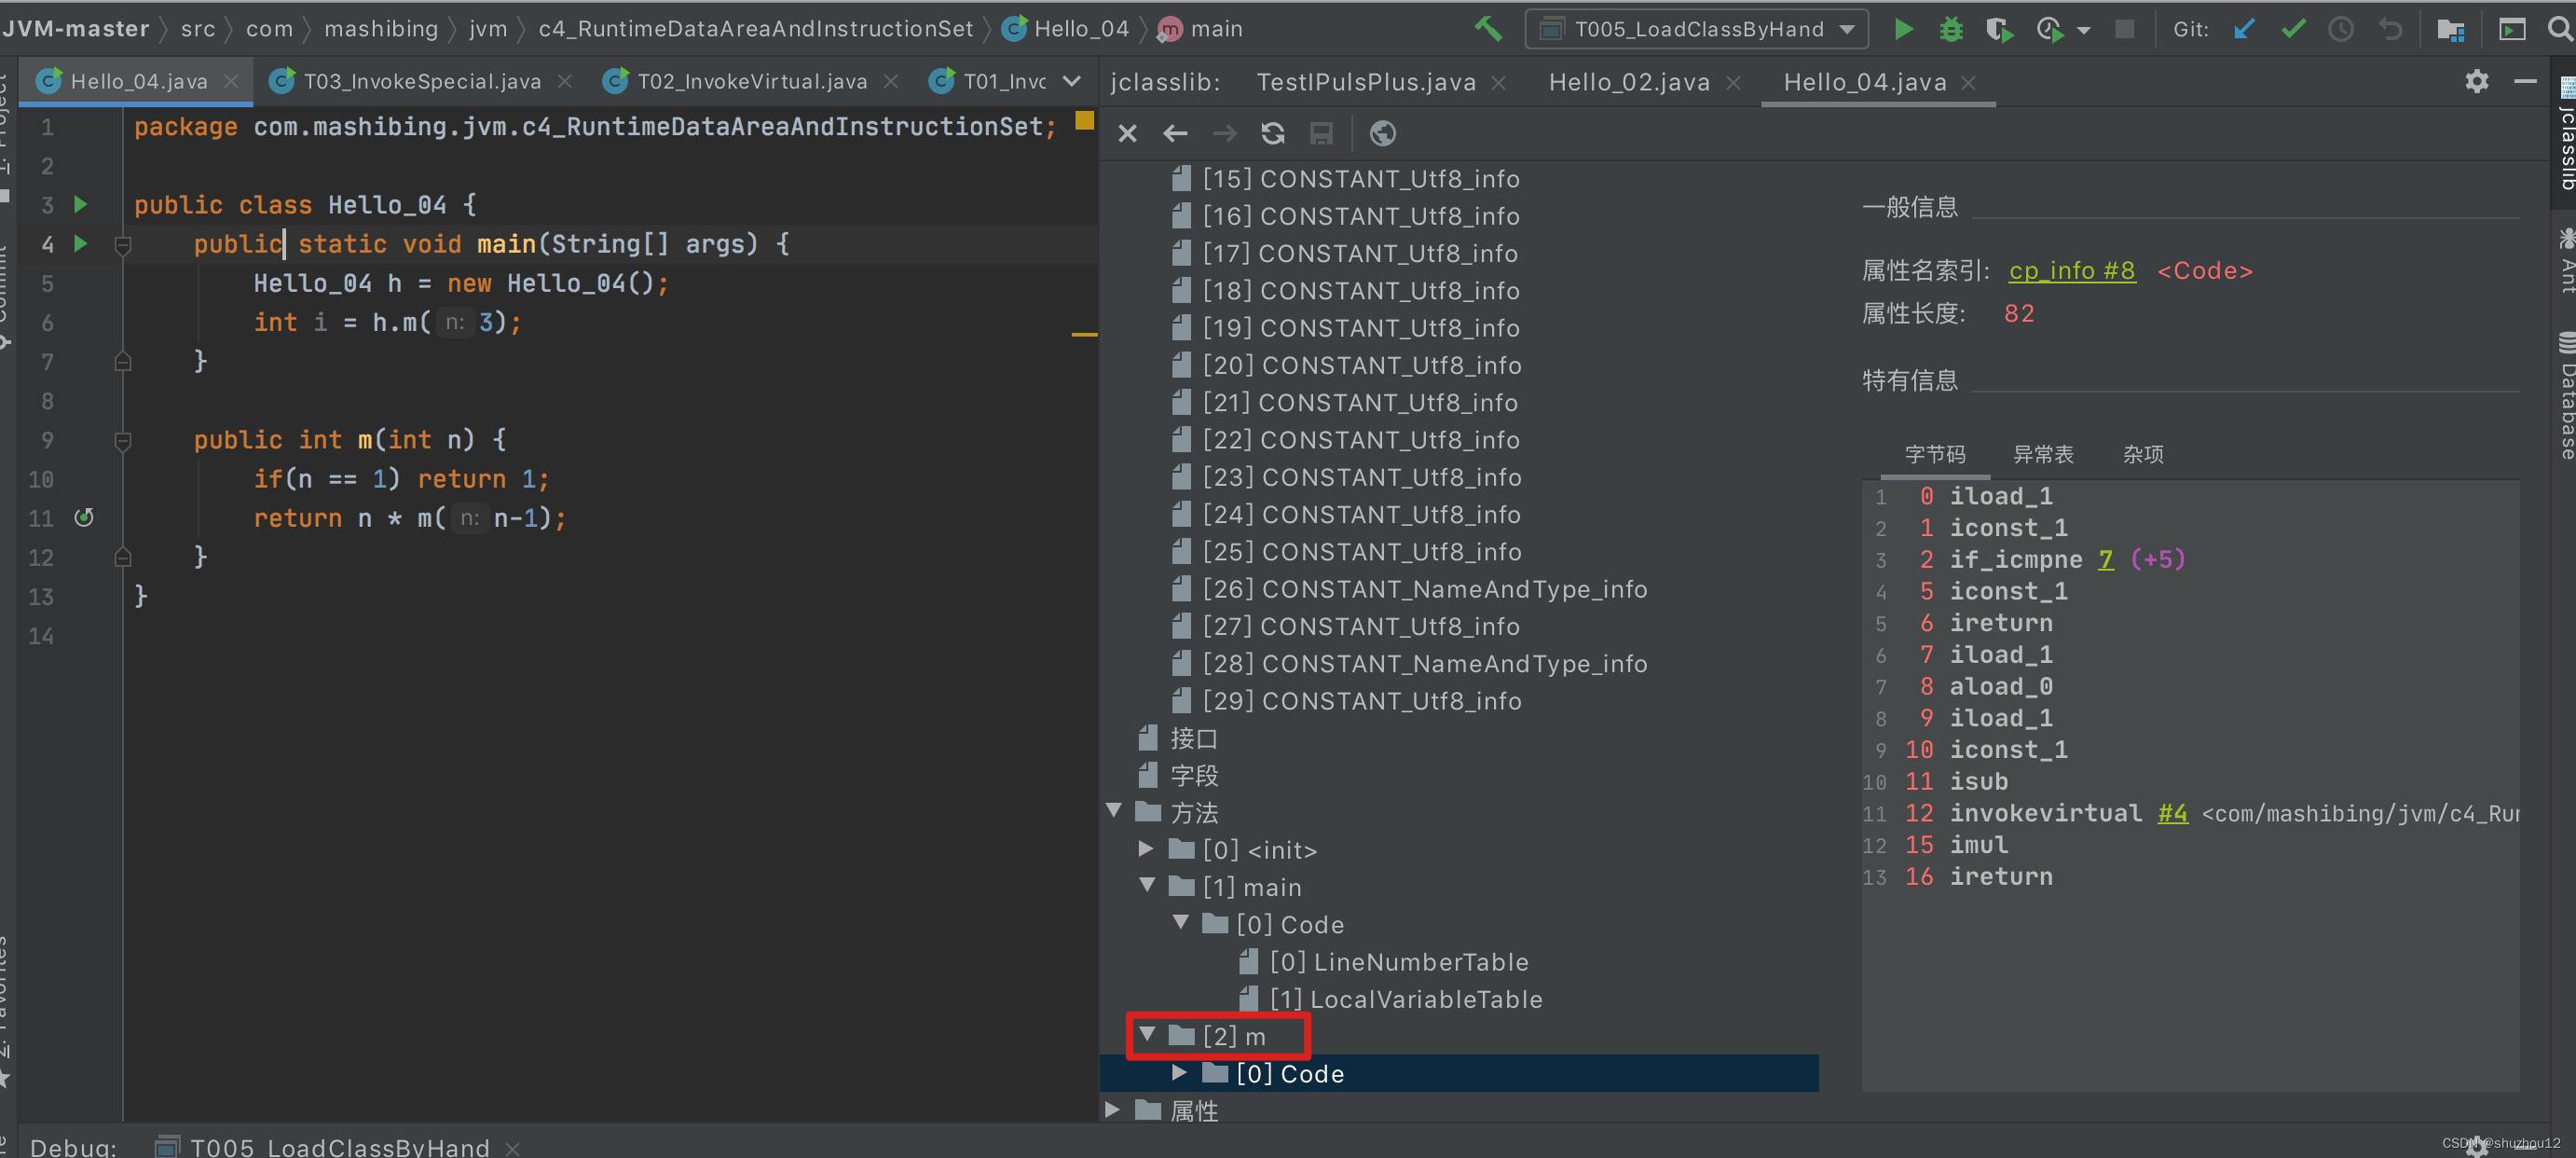Click Hello_04 class in breadcrumb
Viewport: 2576px width, 1158px height.
point(1080,29)
